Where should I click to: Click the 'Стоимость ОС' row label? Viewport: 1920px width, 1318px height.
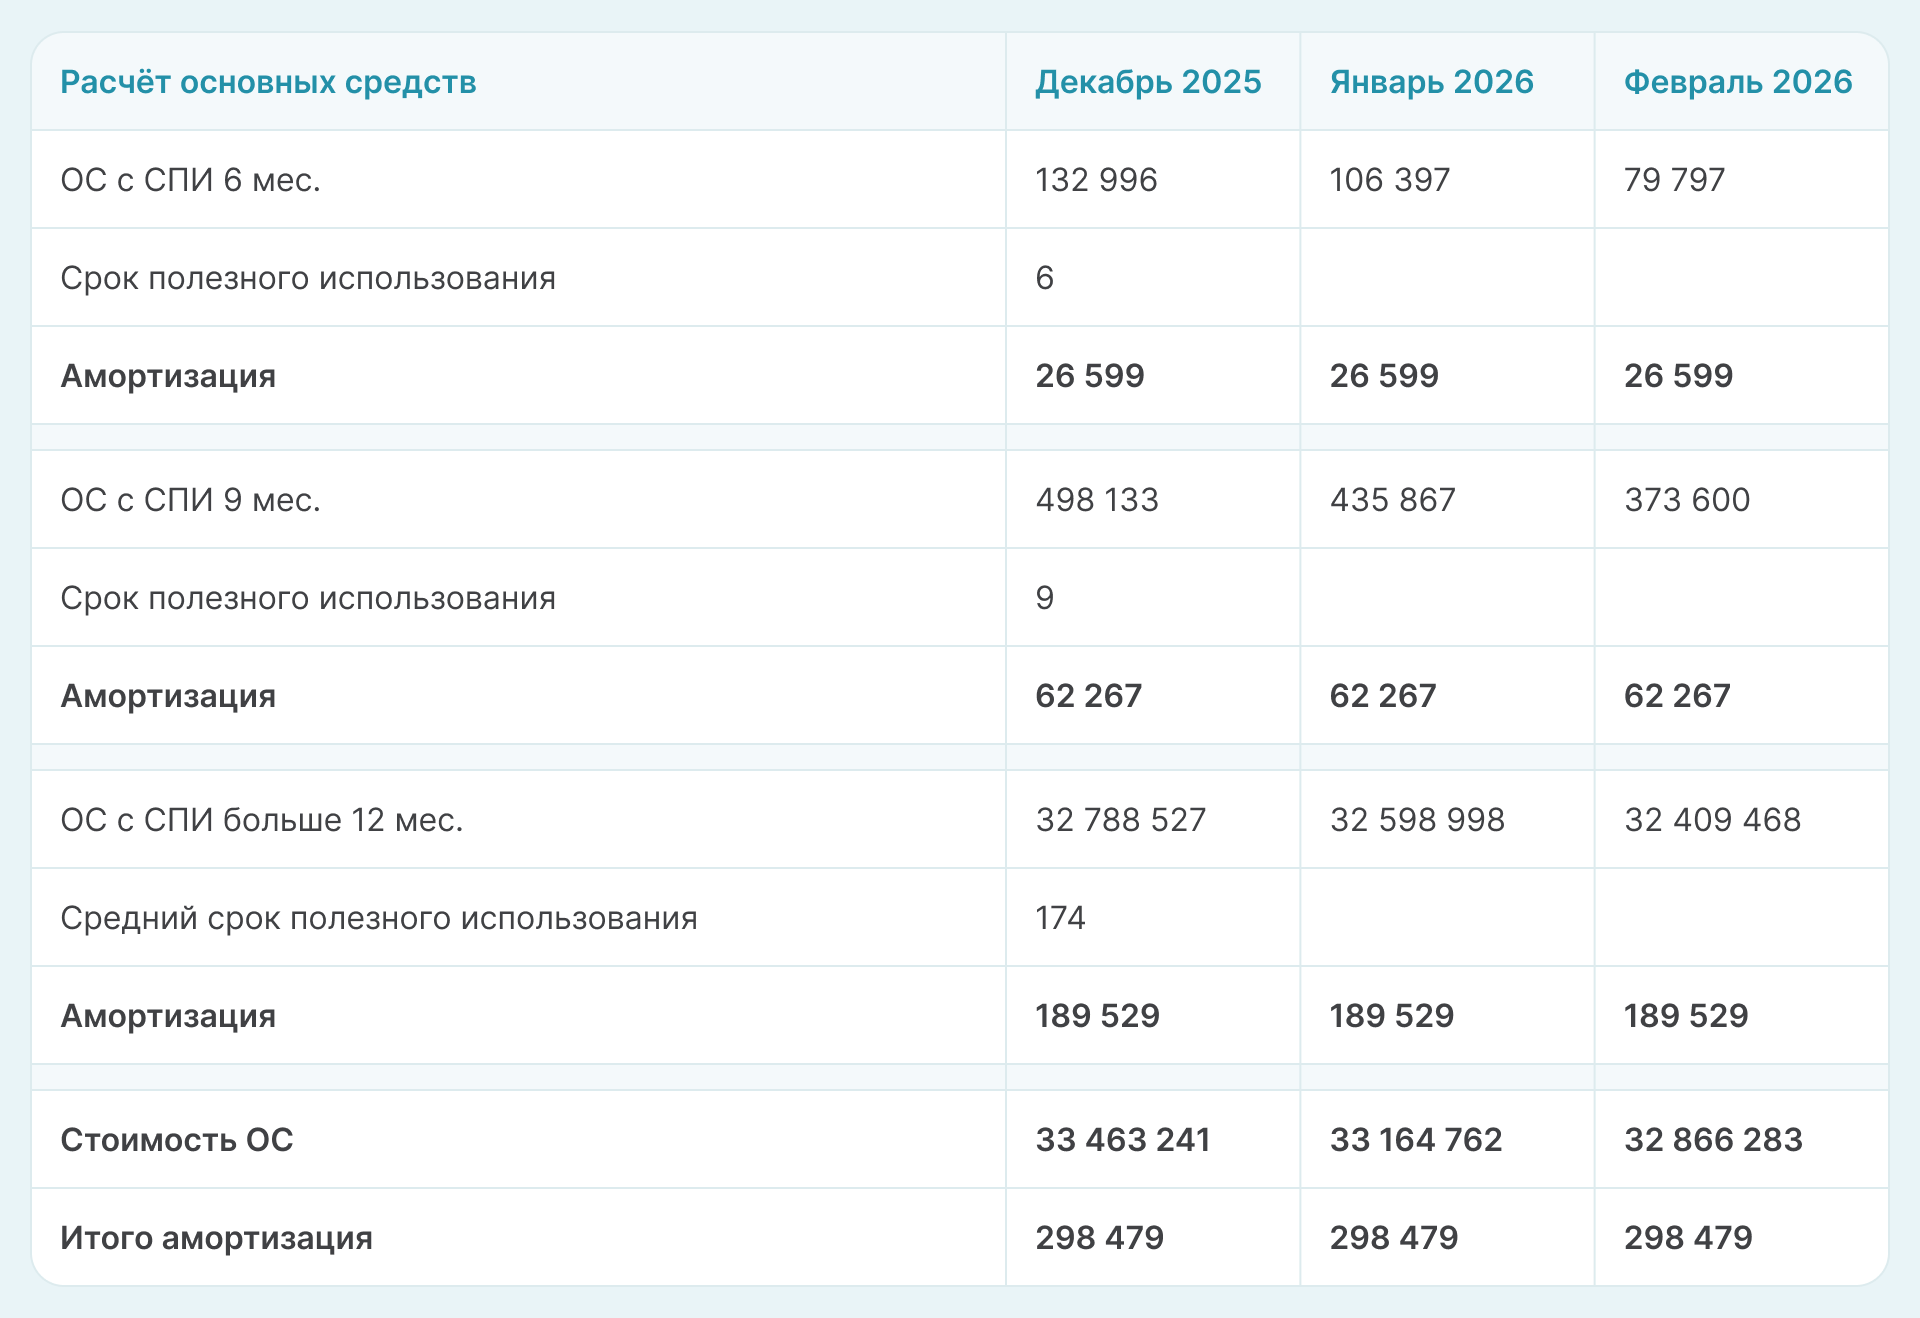[x=177, y=1140]
